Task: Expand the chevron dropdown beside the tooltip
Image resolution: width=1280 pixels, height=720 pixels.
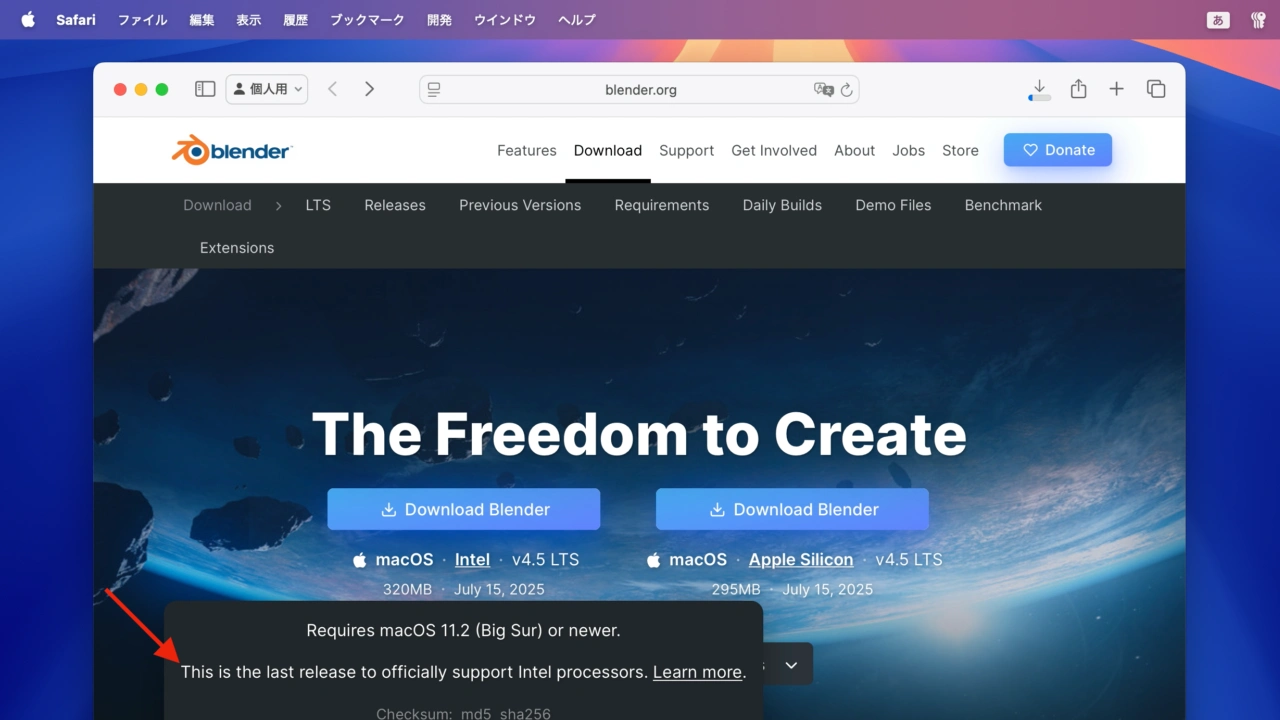Action: point(791,665)
